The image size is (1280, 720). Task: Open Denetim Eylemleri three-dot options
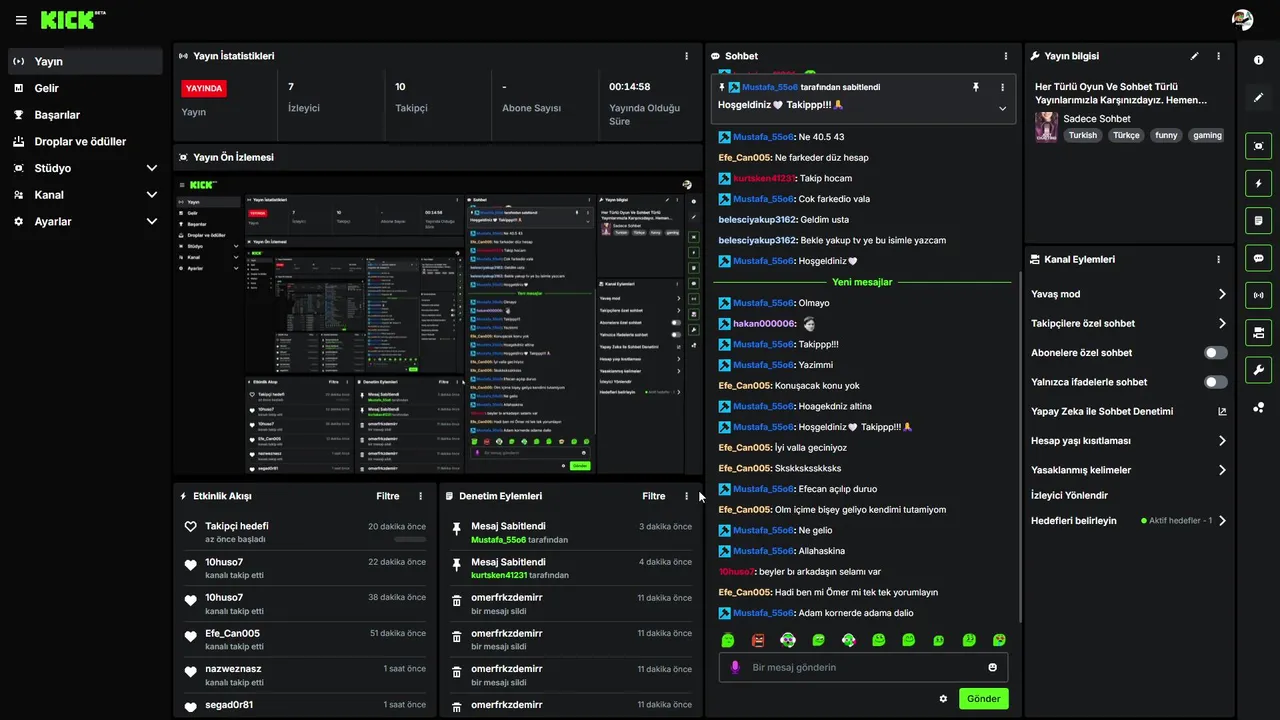[686, 496]
